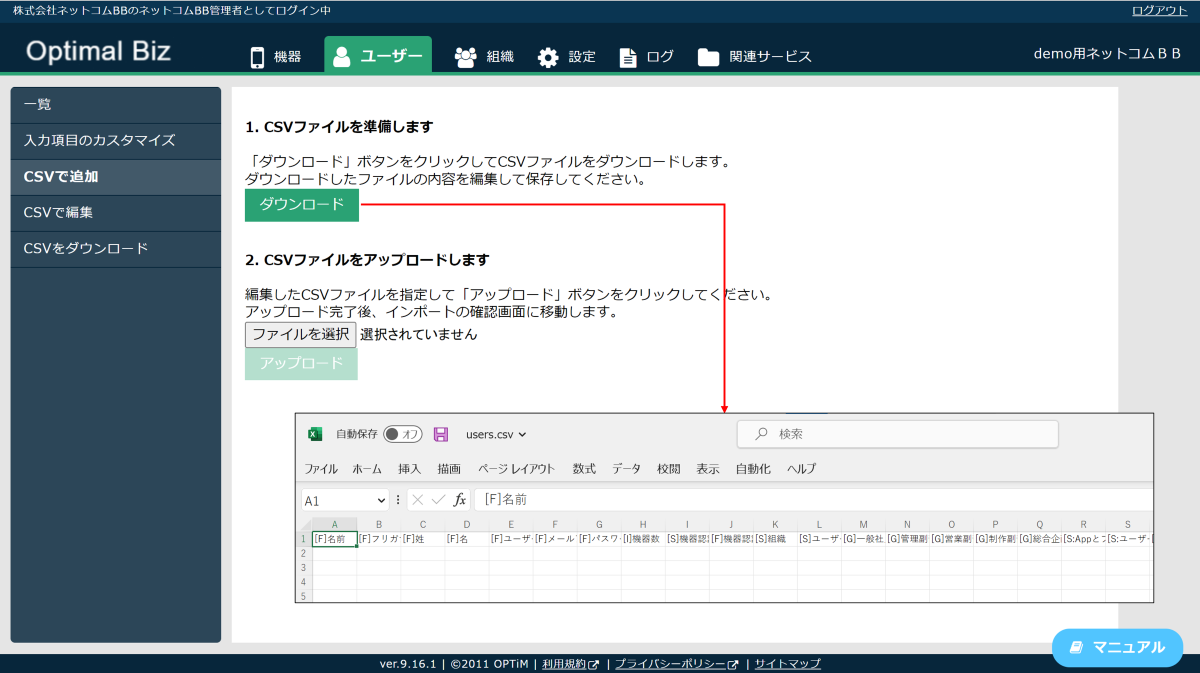Select the column A header

(335, 524)
